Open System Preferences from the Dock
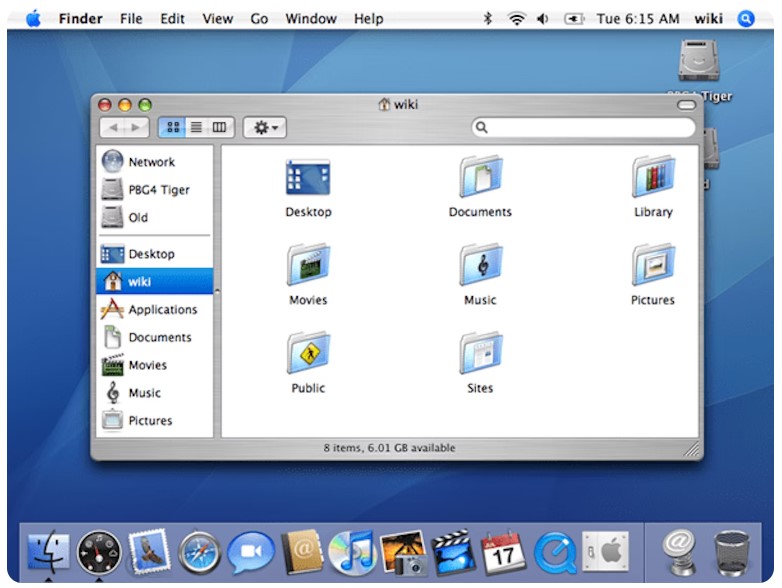The image size is (782, 588). pyautogui.click(x=605, y=552)
